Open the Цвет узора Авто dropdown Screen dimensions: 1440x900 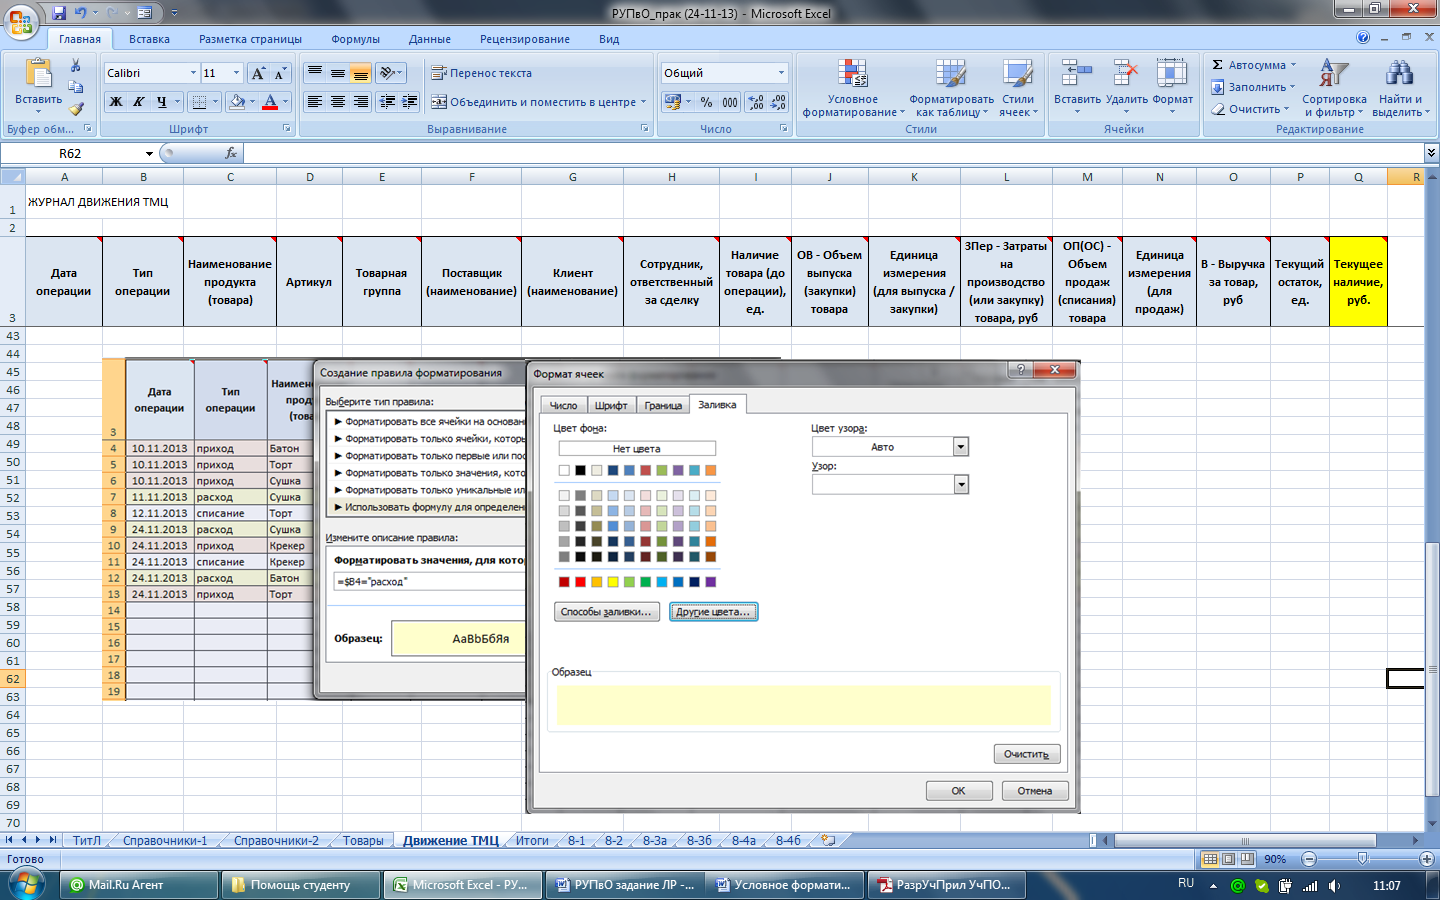coord(961,447)
